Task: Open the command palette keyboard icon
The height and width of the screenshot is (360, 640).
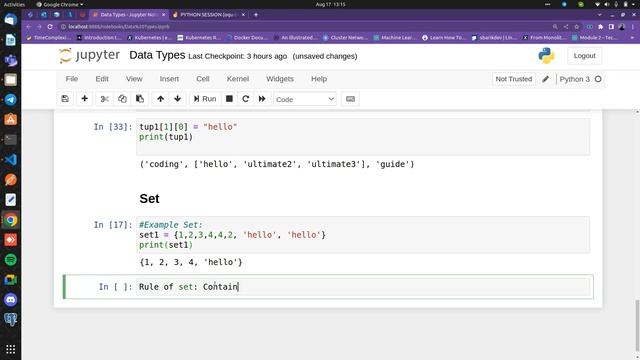Action: coord(350,99)
